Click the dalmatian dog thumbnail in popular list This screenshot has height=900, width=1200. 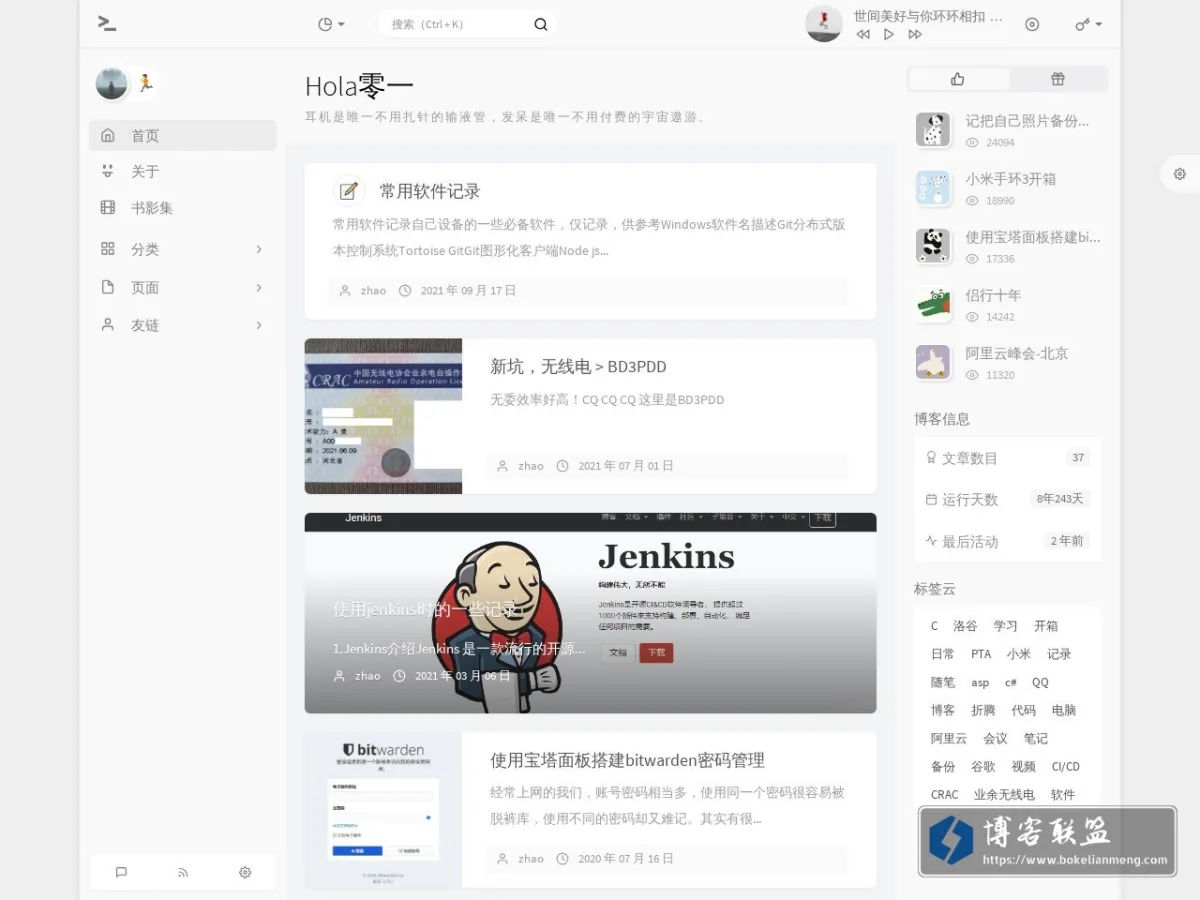[x=933, y=130]
